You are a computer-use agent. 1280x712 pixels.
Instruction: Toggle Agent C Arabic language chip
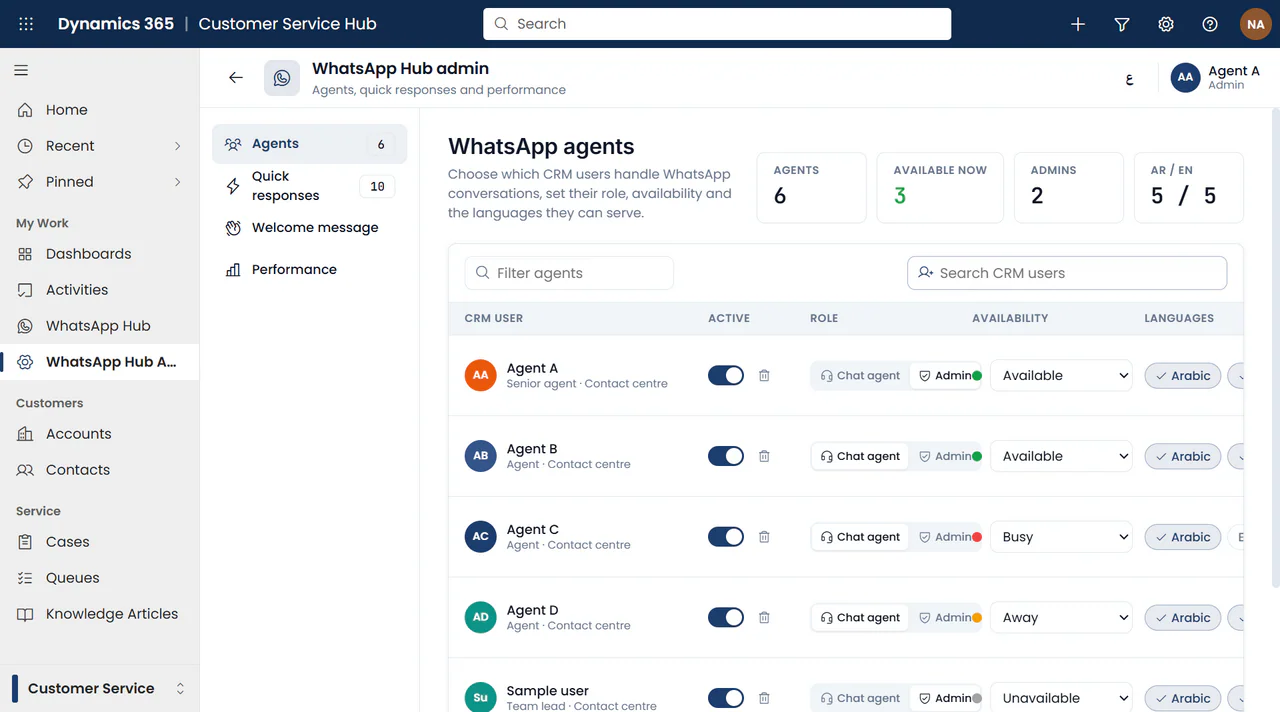point(1183,537)
